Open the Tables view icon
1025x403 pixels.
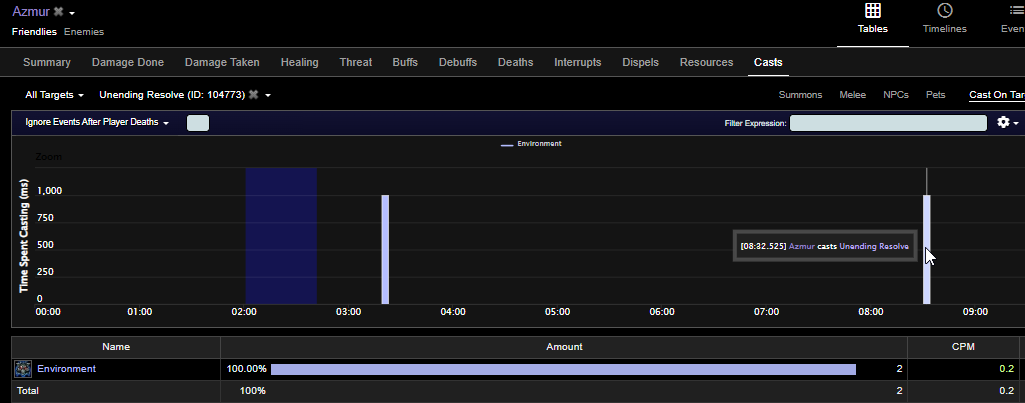click(873, 10)
